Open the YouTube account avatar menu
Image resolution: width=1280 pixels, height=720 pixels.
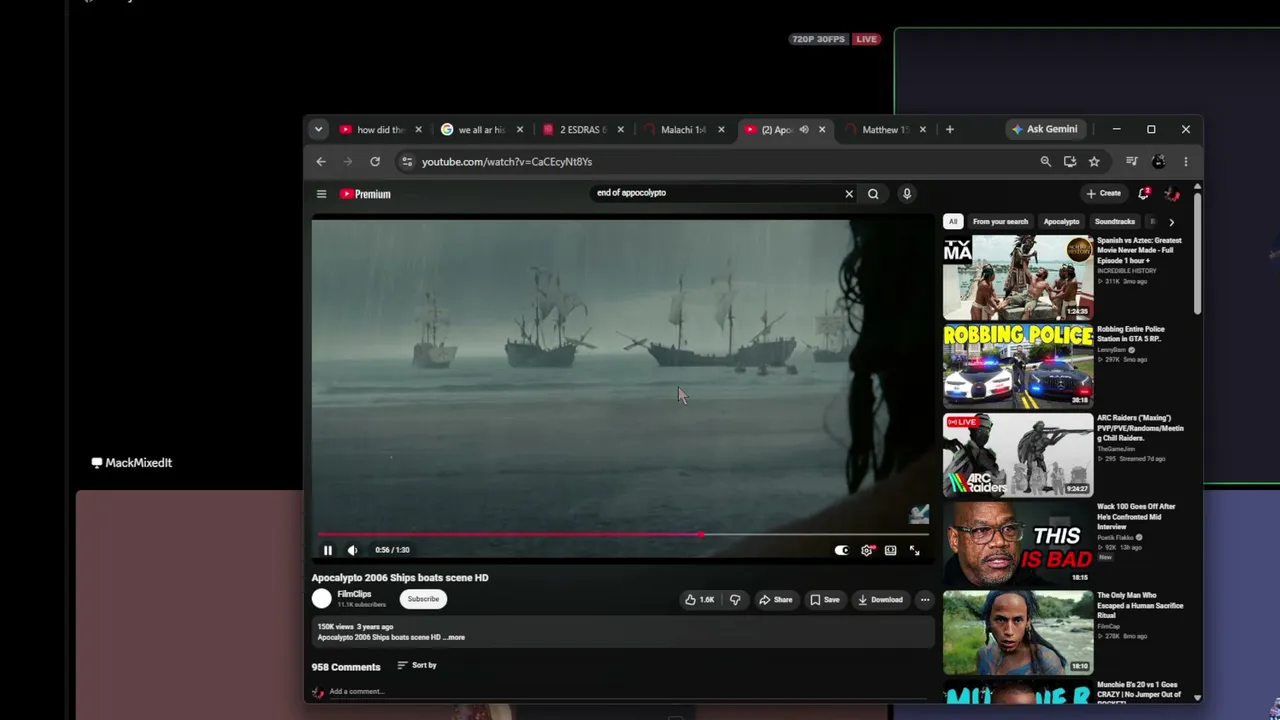pyautogui.click(x=1172, y=193)
